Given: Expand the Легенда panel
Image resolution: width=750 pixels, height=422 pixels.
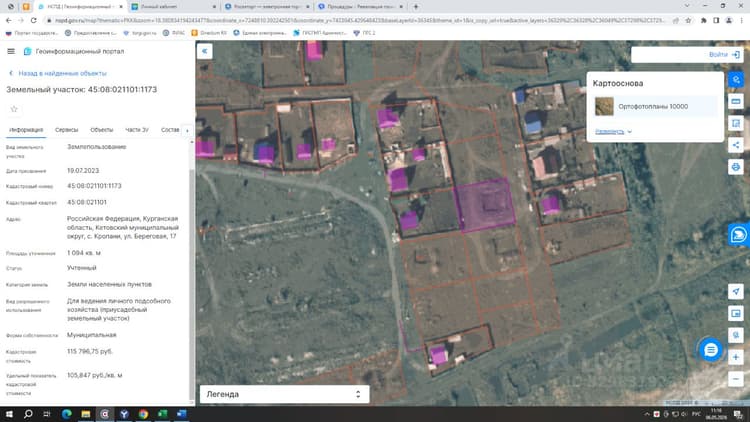Looking at the screenshot, I should (285, 394).
